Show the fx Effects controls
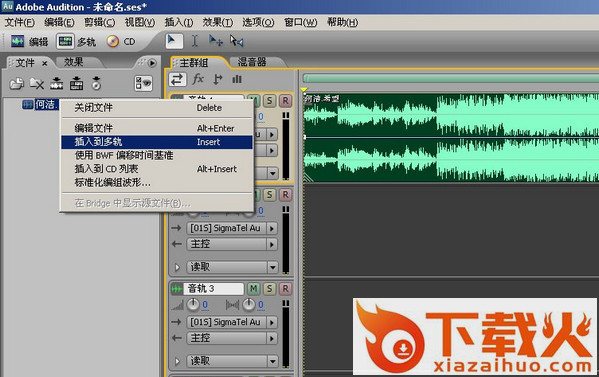Screen dimensions: 599x377 (x=198, y=79)
